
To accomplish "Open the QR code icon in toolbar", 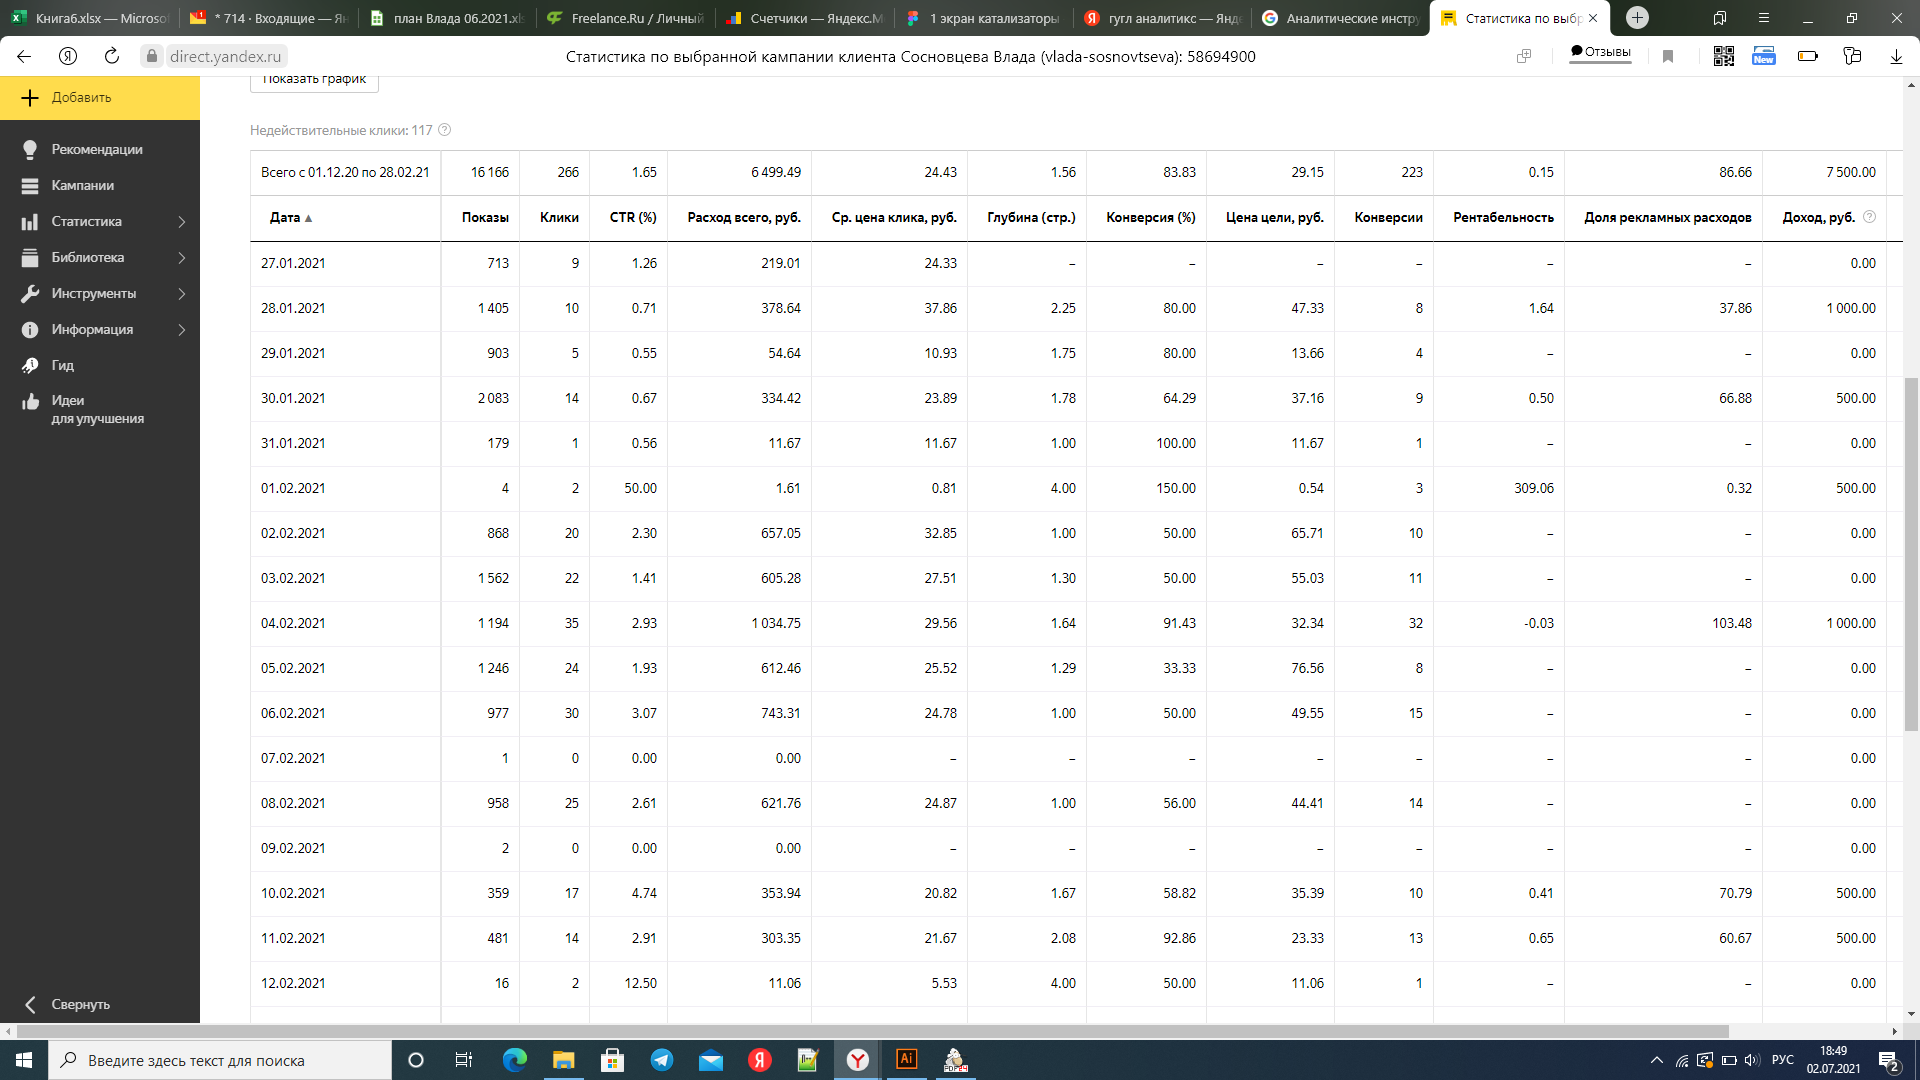I will click(x=1723, y=57).
